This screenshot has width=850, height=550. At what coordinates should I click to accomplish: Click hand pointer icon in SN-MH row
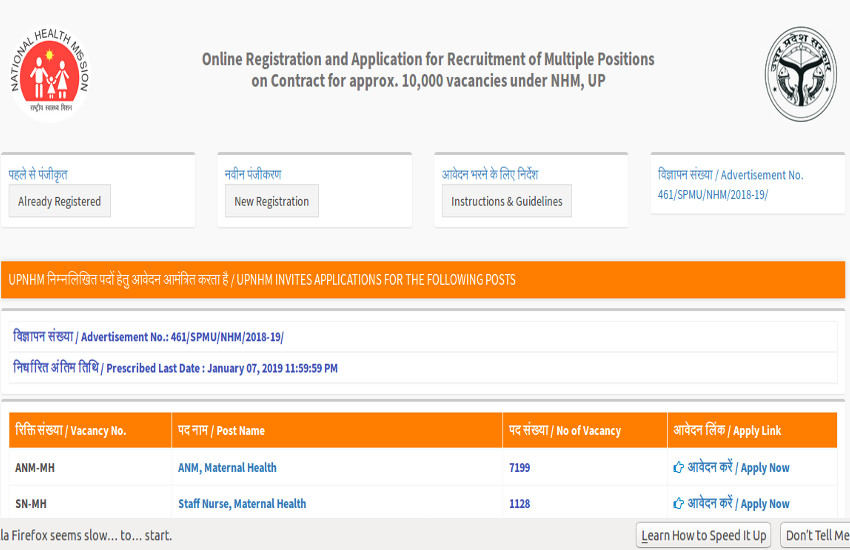coord(679,504)
